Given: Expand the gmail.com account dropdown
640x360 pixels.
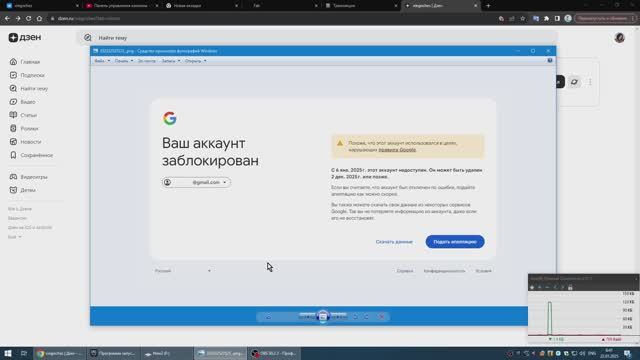Looking at the screenshot, I should pos(196,182).
